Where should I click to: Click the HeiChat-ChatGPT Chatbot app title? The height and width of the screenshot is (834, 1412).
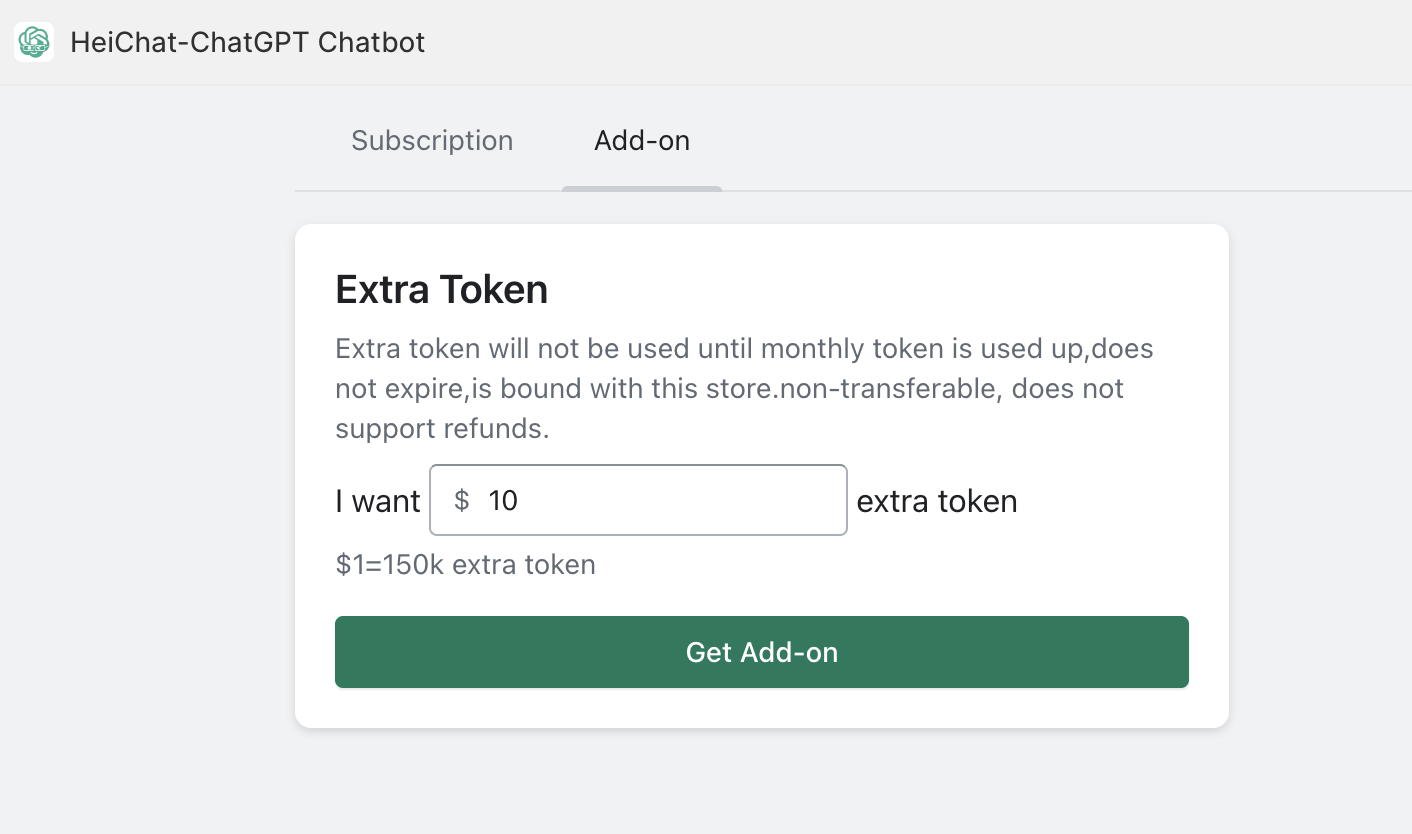pos(247,42)
